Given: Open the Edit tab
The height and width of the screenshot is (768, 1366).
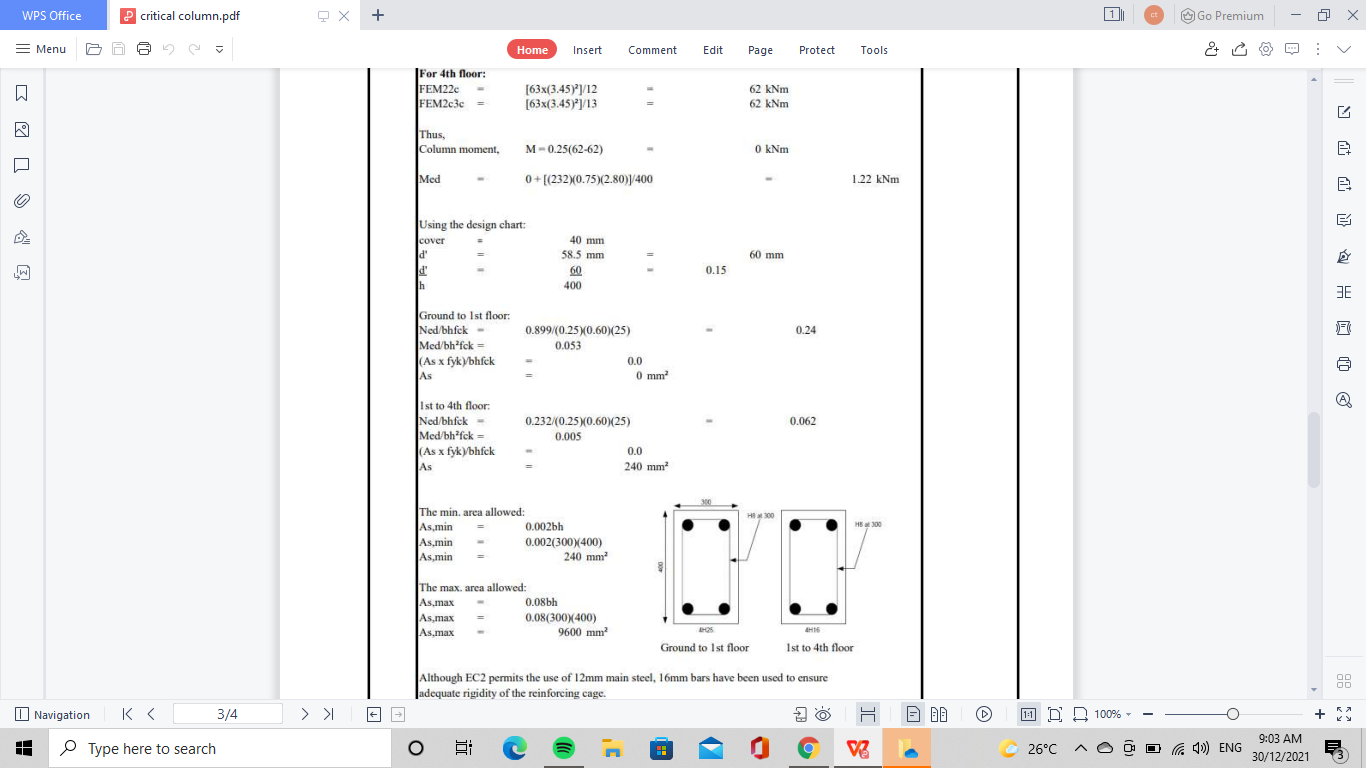Looking at the screenshot, I should pyautogui.click(x=713, y=50).
